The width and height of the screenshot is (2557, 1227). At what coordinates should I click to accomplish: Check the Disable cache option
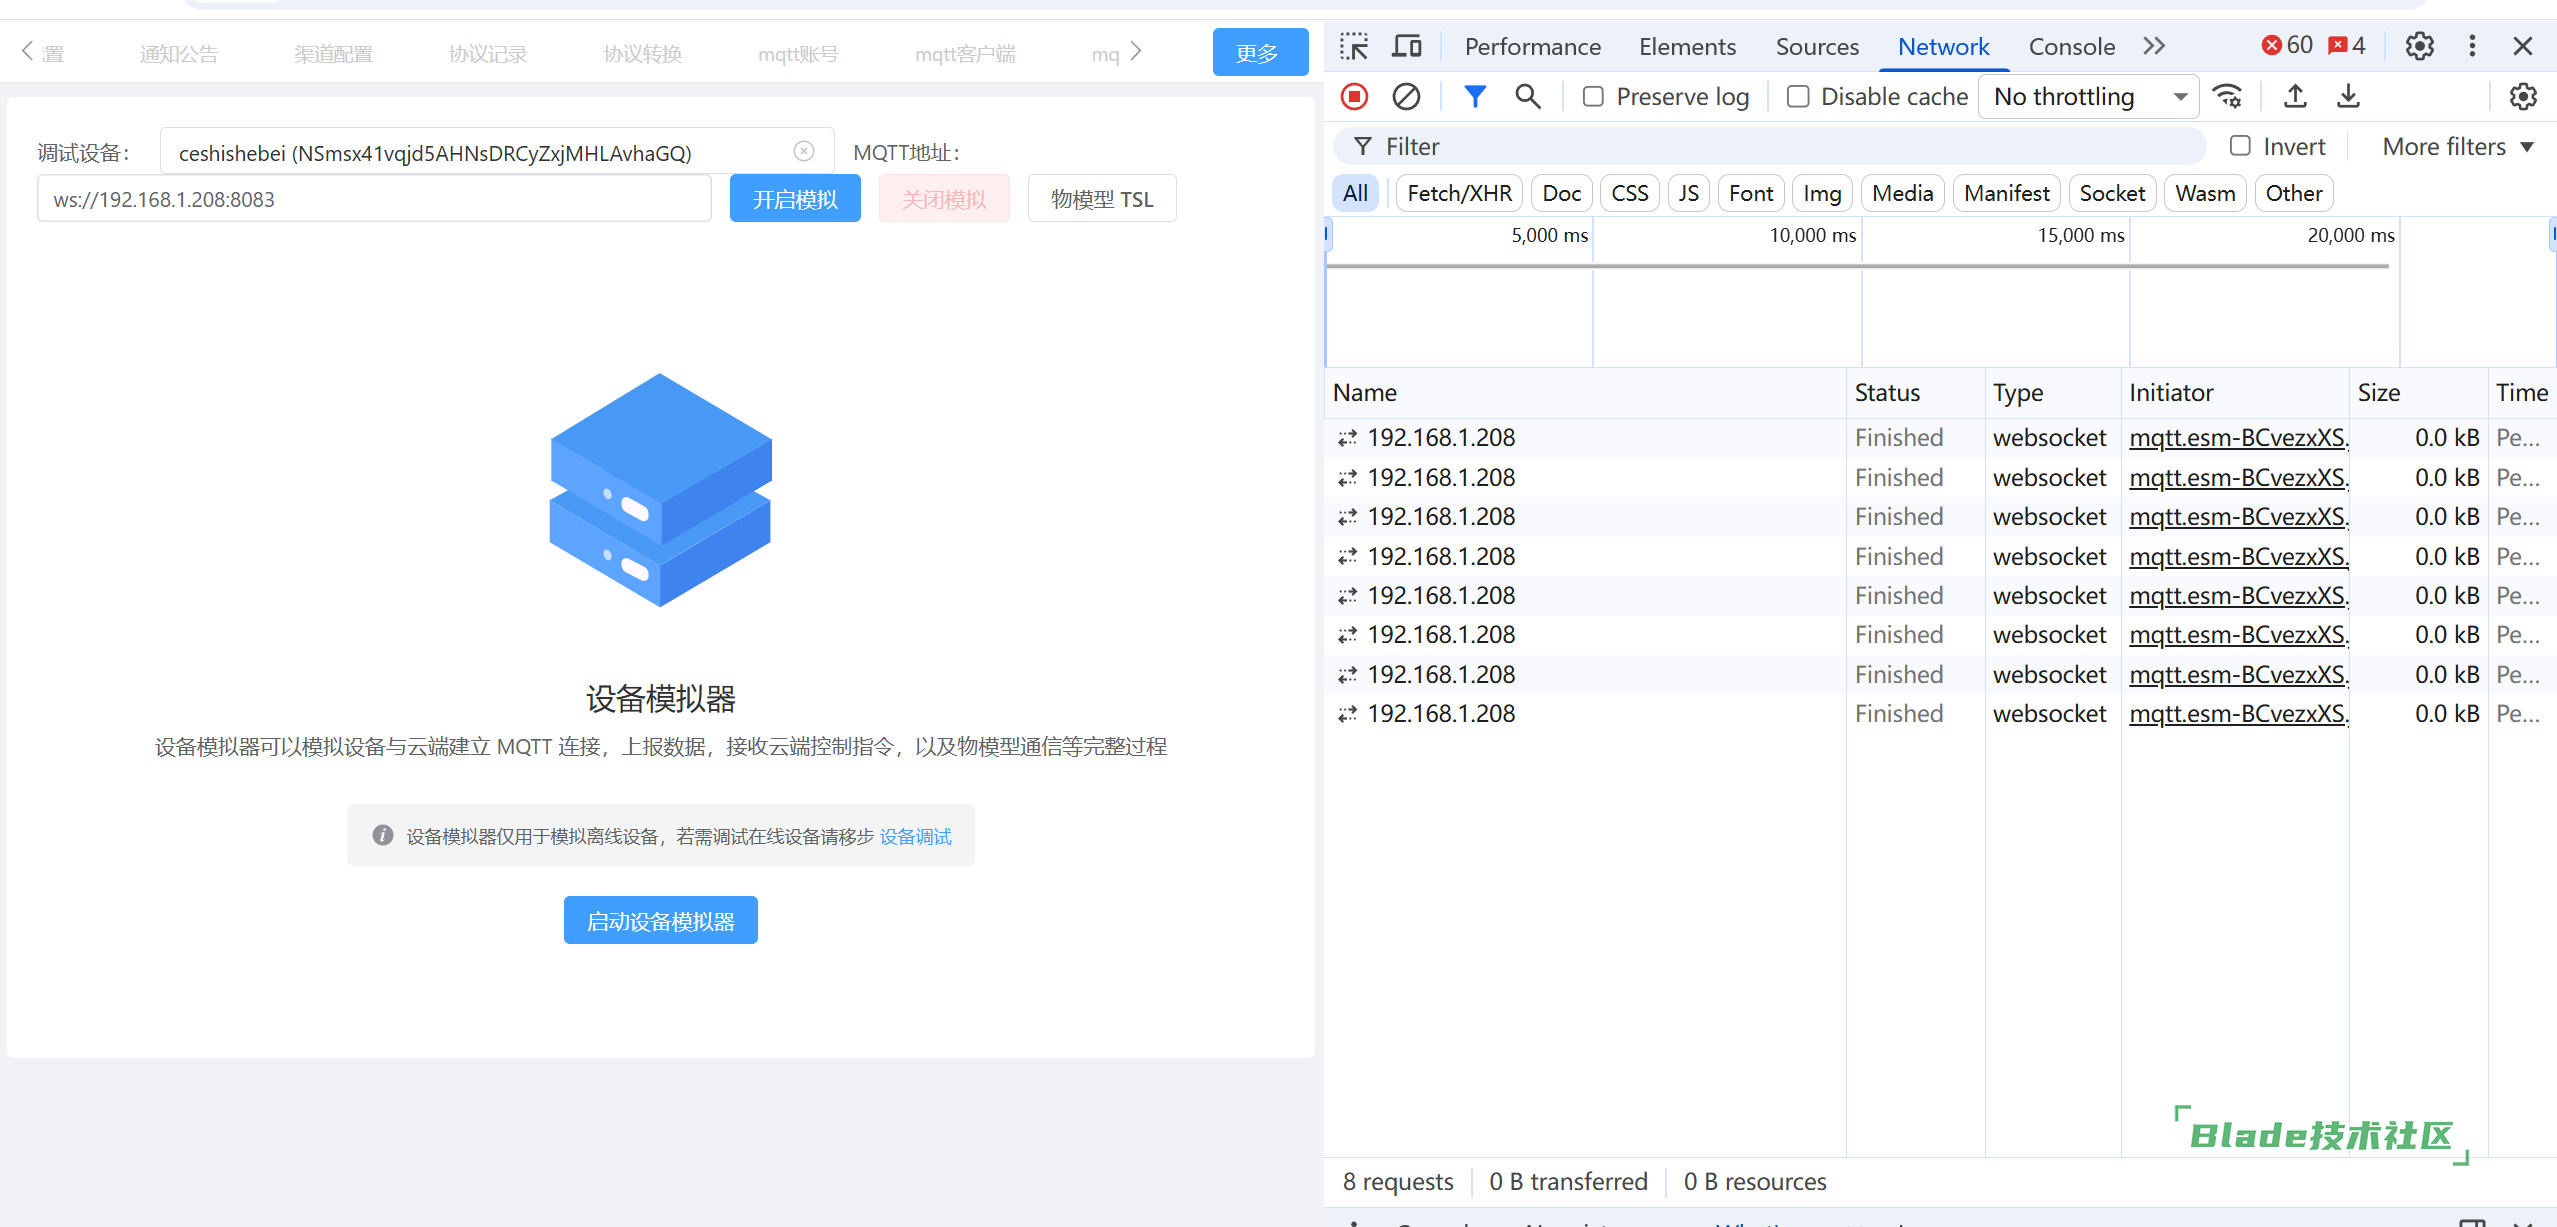pos(1798,96)
